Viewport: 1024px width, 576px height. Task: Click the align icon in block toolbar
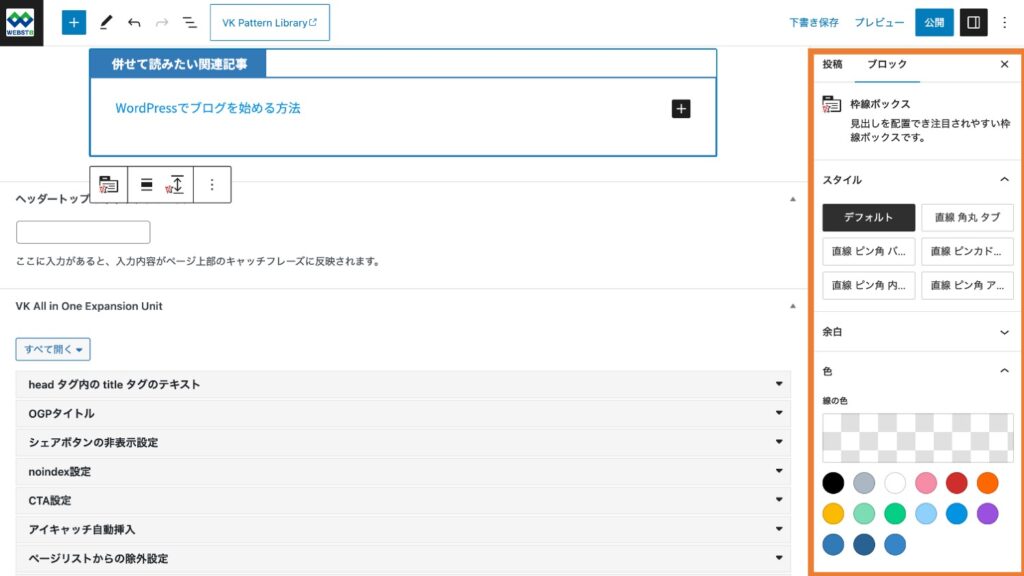146,185
